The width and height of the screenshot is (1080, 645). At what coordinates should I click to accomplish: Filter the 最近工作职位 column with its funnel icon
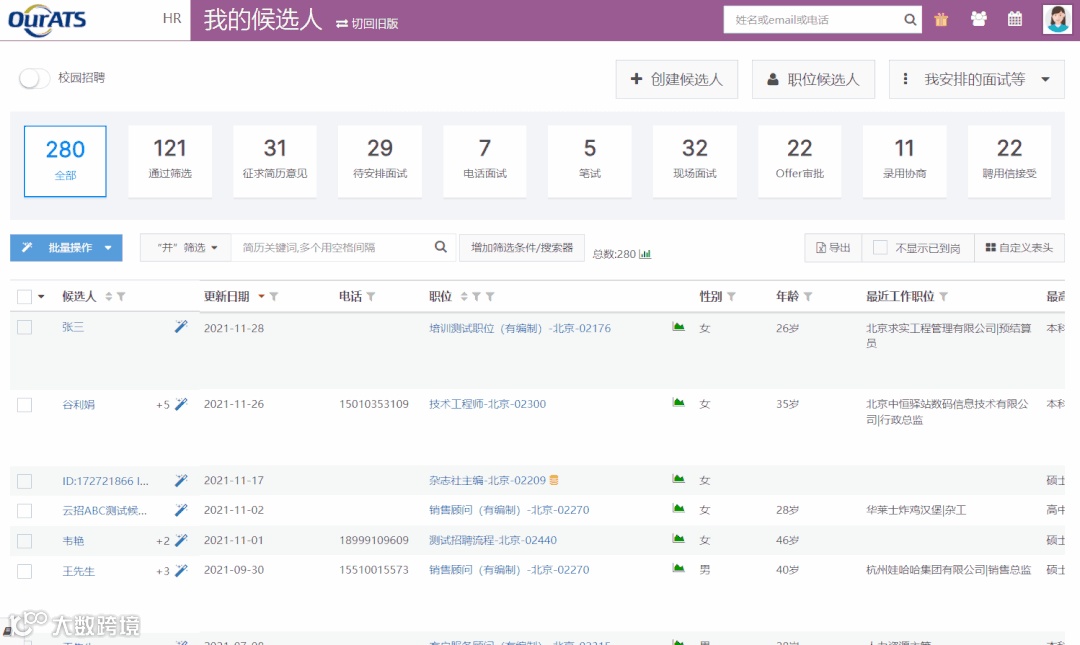point(944,296)
